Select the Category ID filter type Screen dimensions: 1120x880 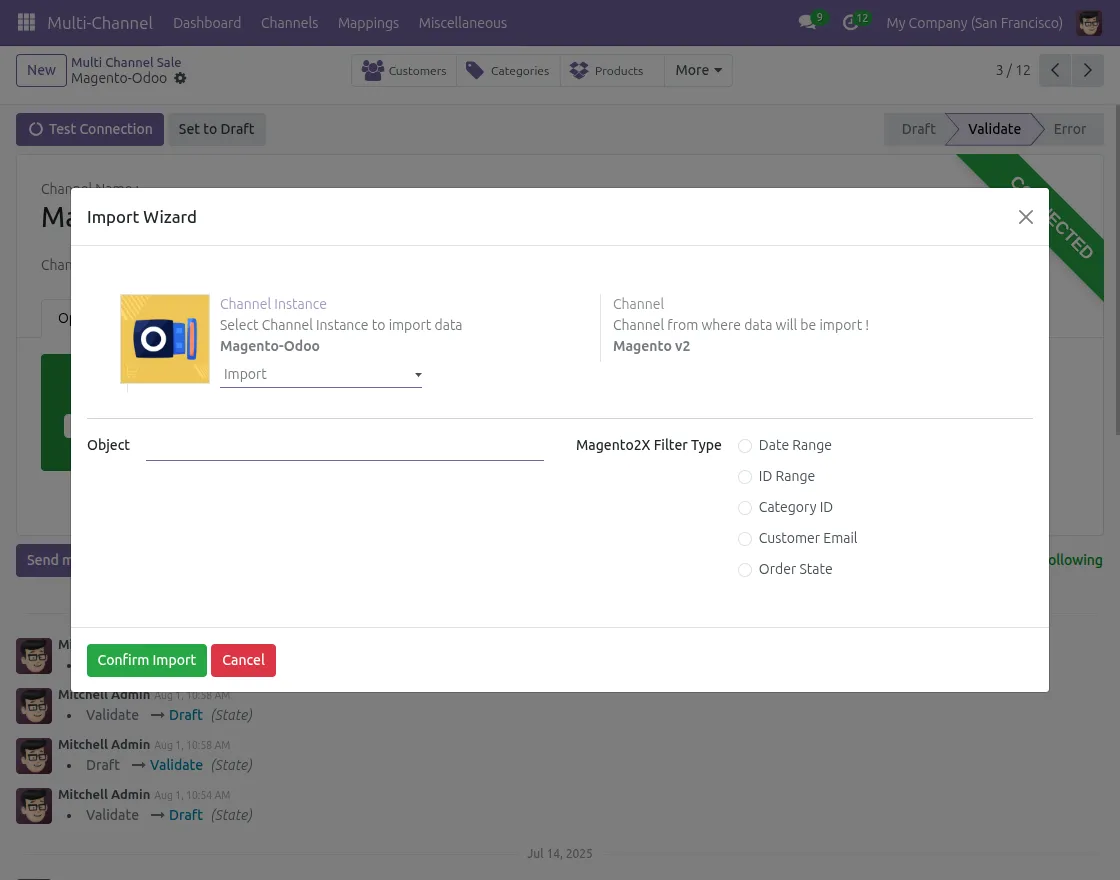(x=745, y=508)
